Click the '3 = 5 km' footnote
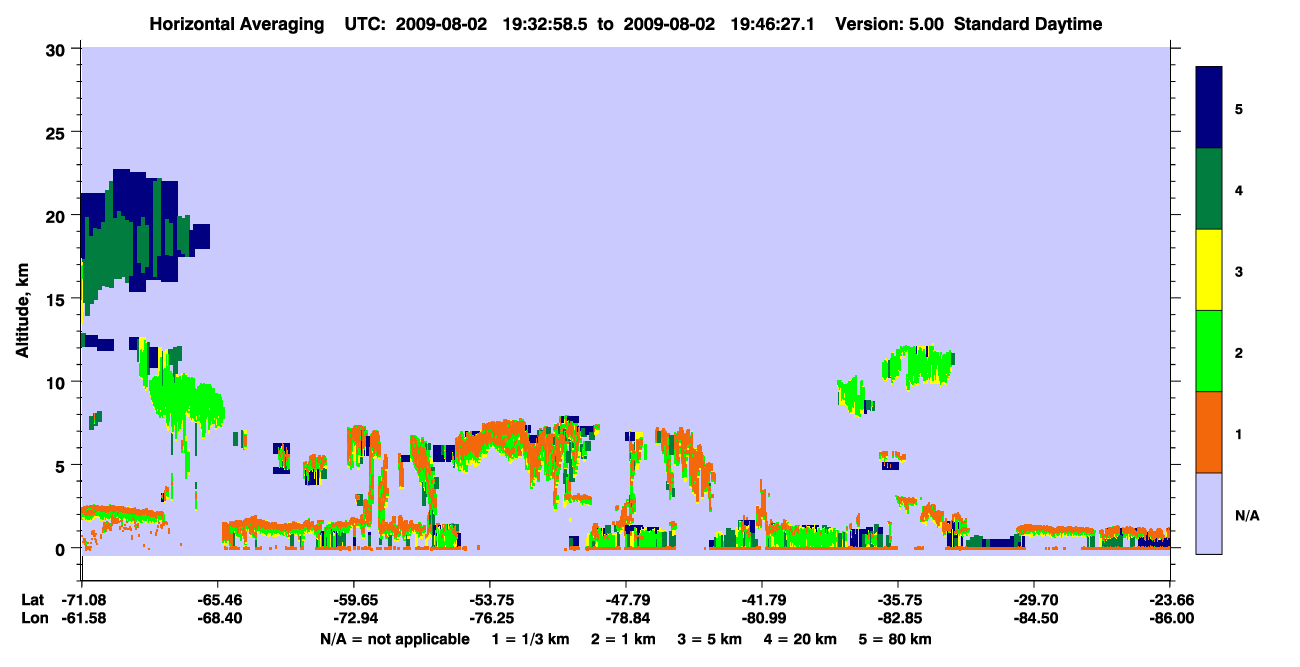1300x667 pixels. coord(709,639)
